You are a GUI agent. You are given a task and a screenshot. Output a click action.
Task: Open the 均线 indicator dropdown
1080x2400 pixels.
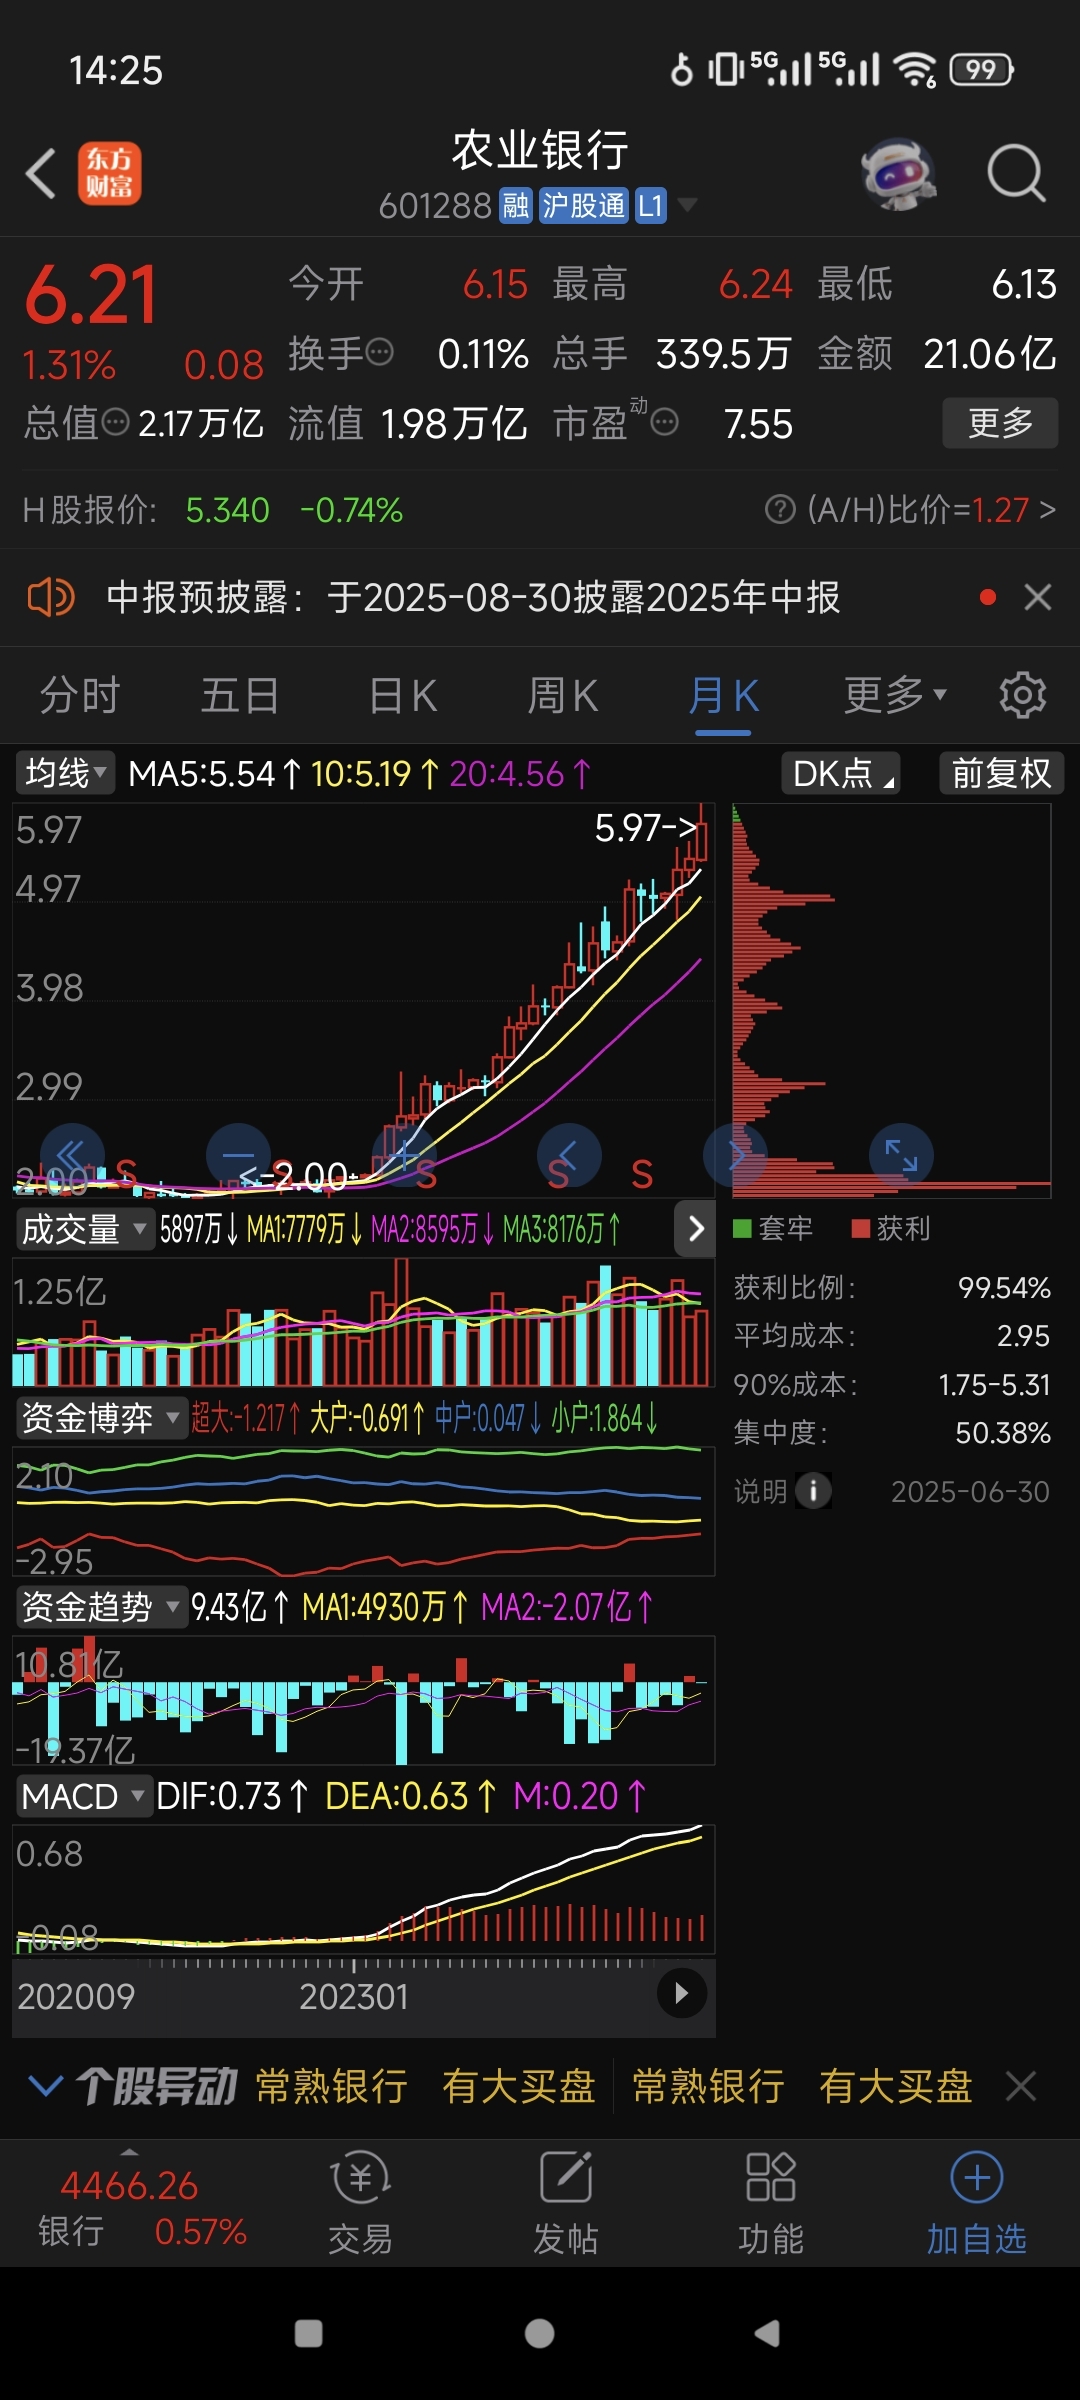[65, 773]
